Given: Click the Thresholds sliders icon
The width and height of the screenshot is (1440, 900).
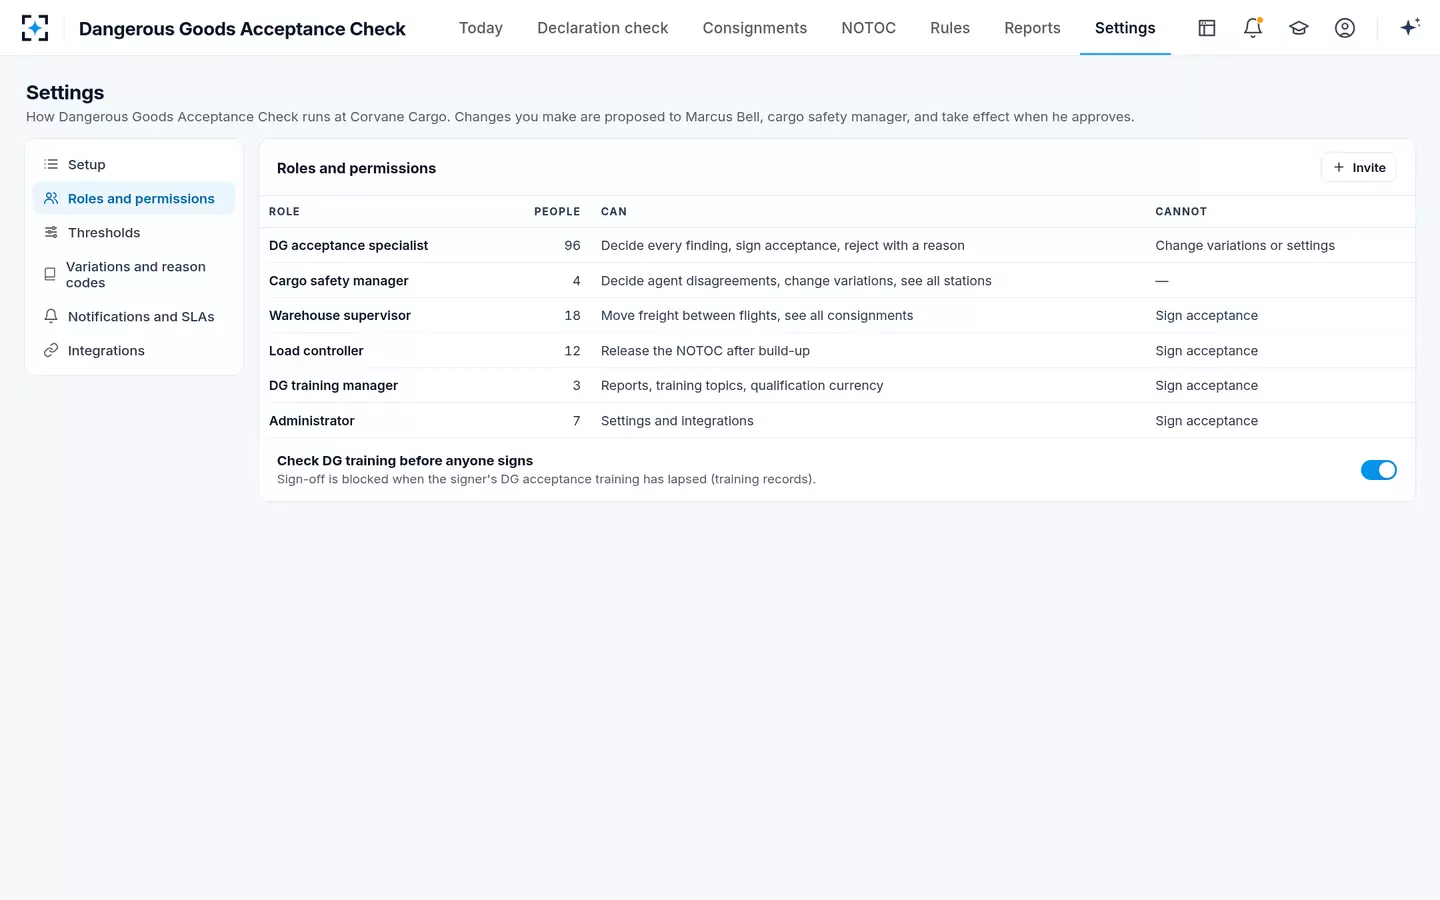Looking at the screenshot, I should pos(51,232).
